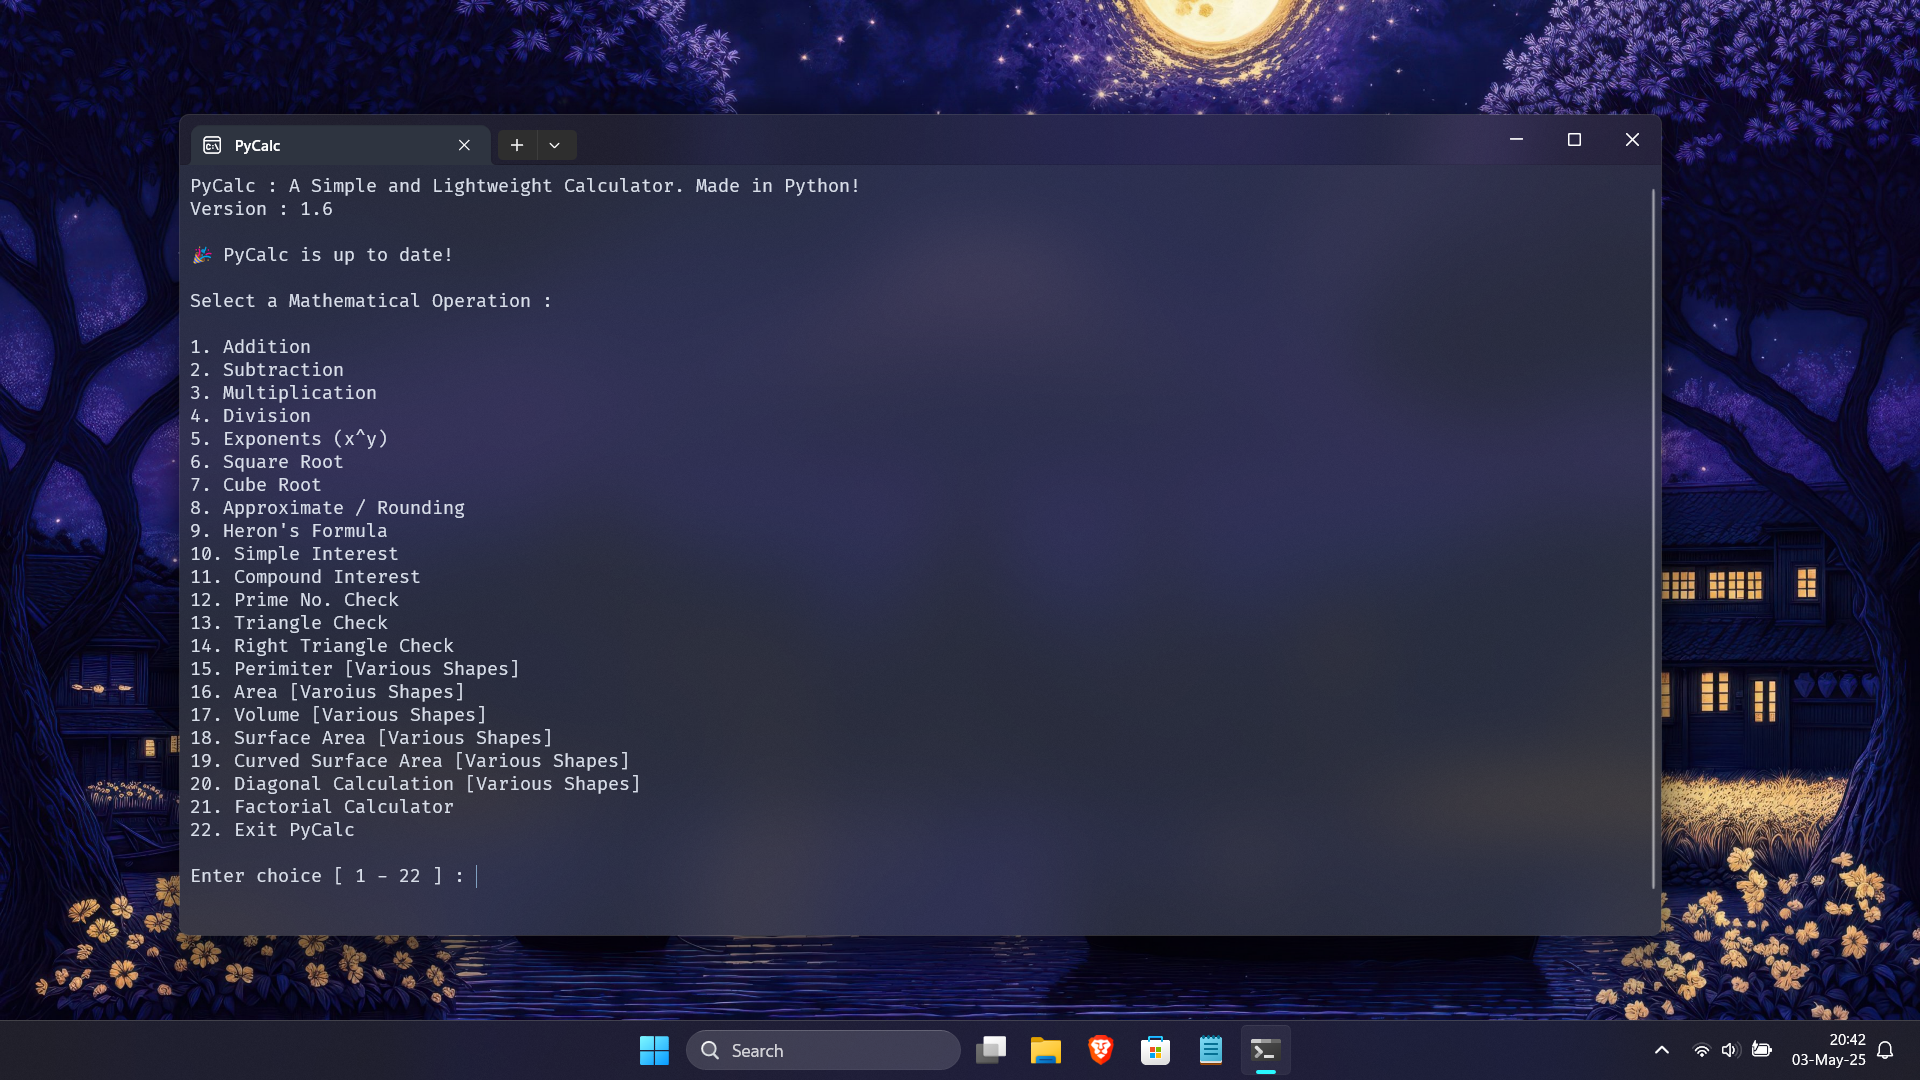Click the battery icon in system tray

(x=1762, y=1050)
